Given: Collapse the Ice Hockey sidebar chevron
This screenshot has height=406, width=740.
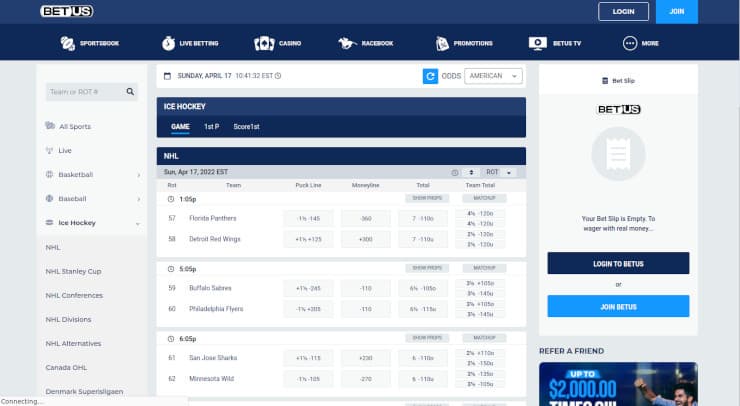Looking at the screenshot, I should click(138, 223).
